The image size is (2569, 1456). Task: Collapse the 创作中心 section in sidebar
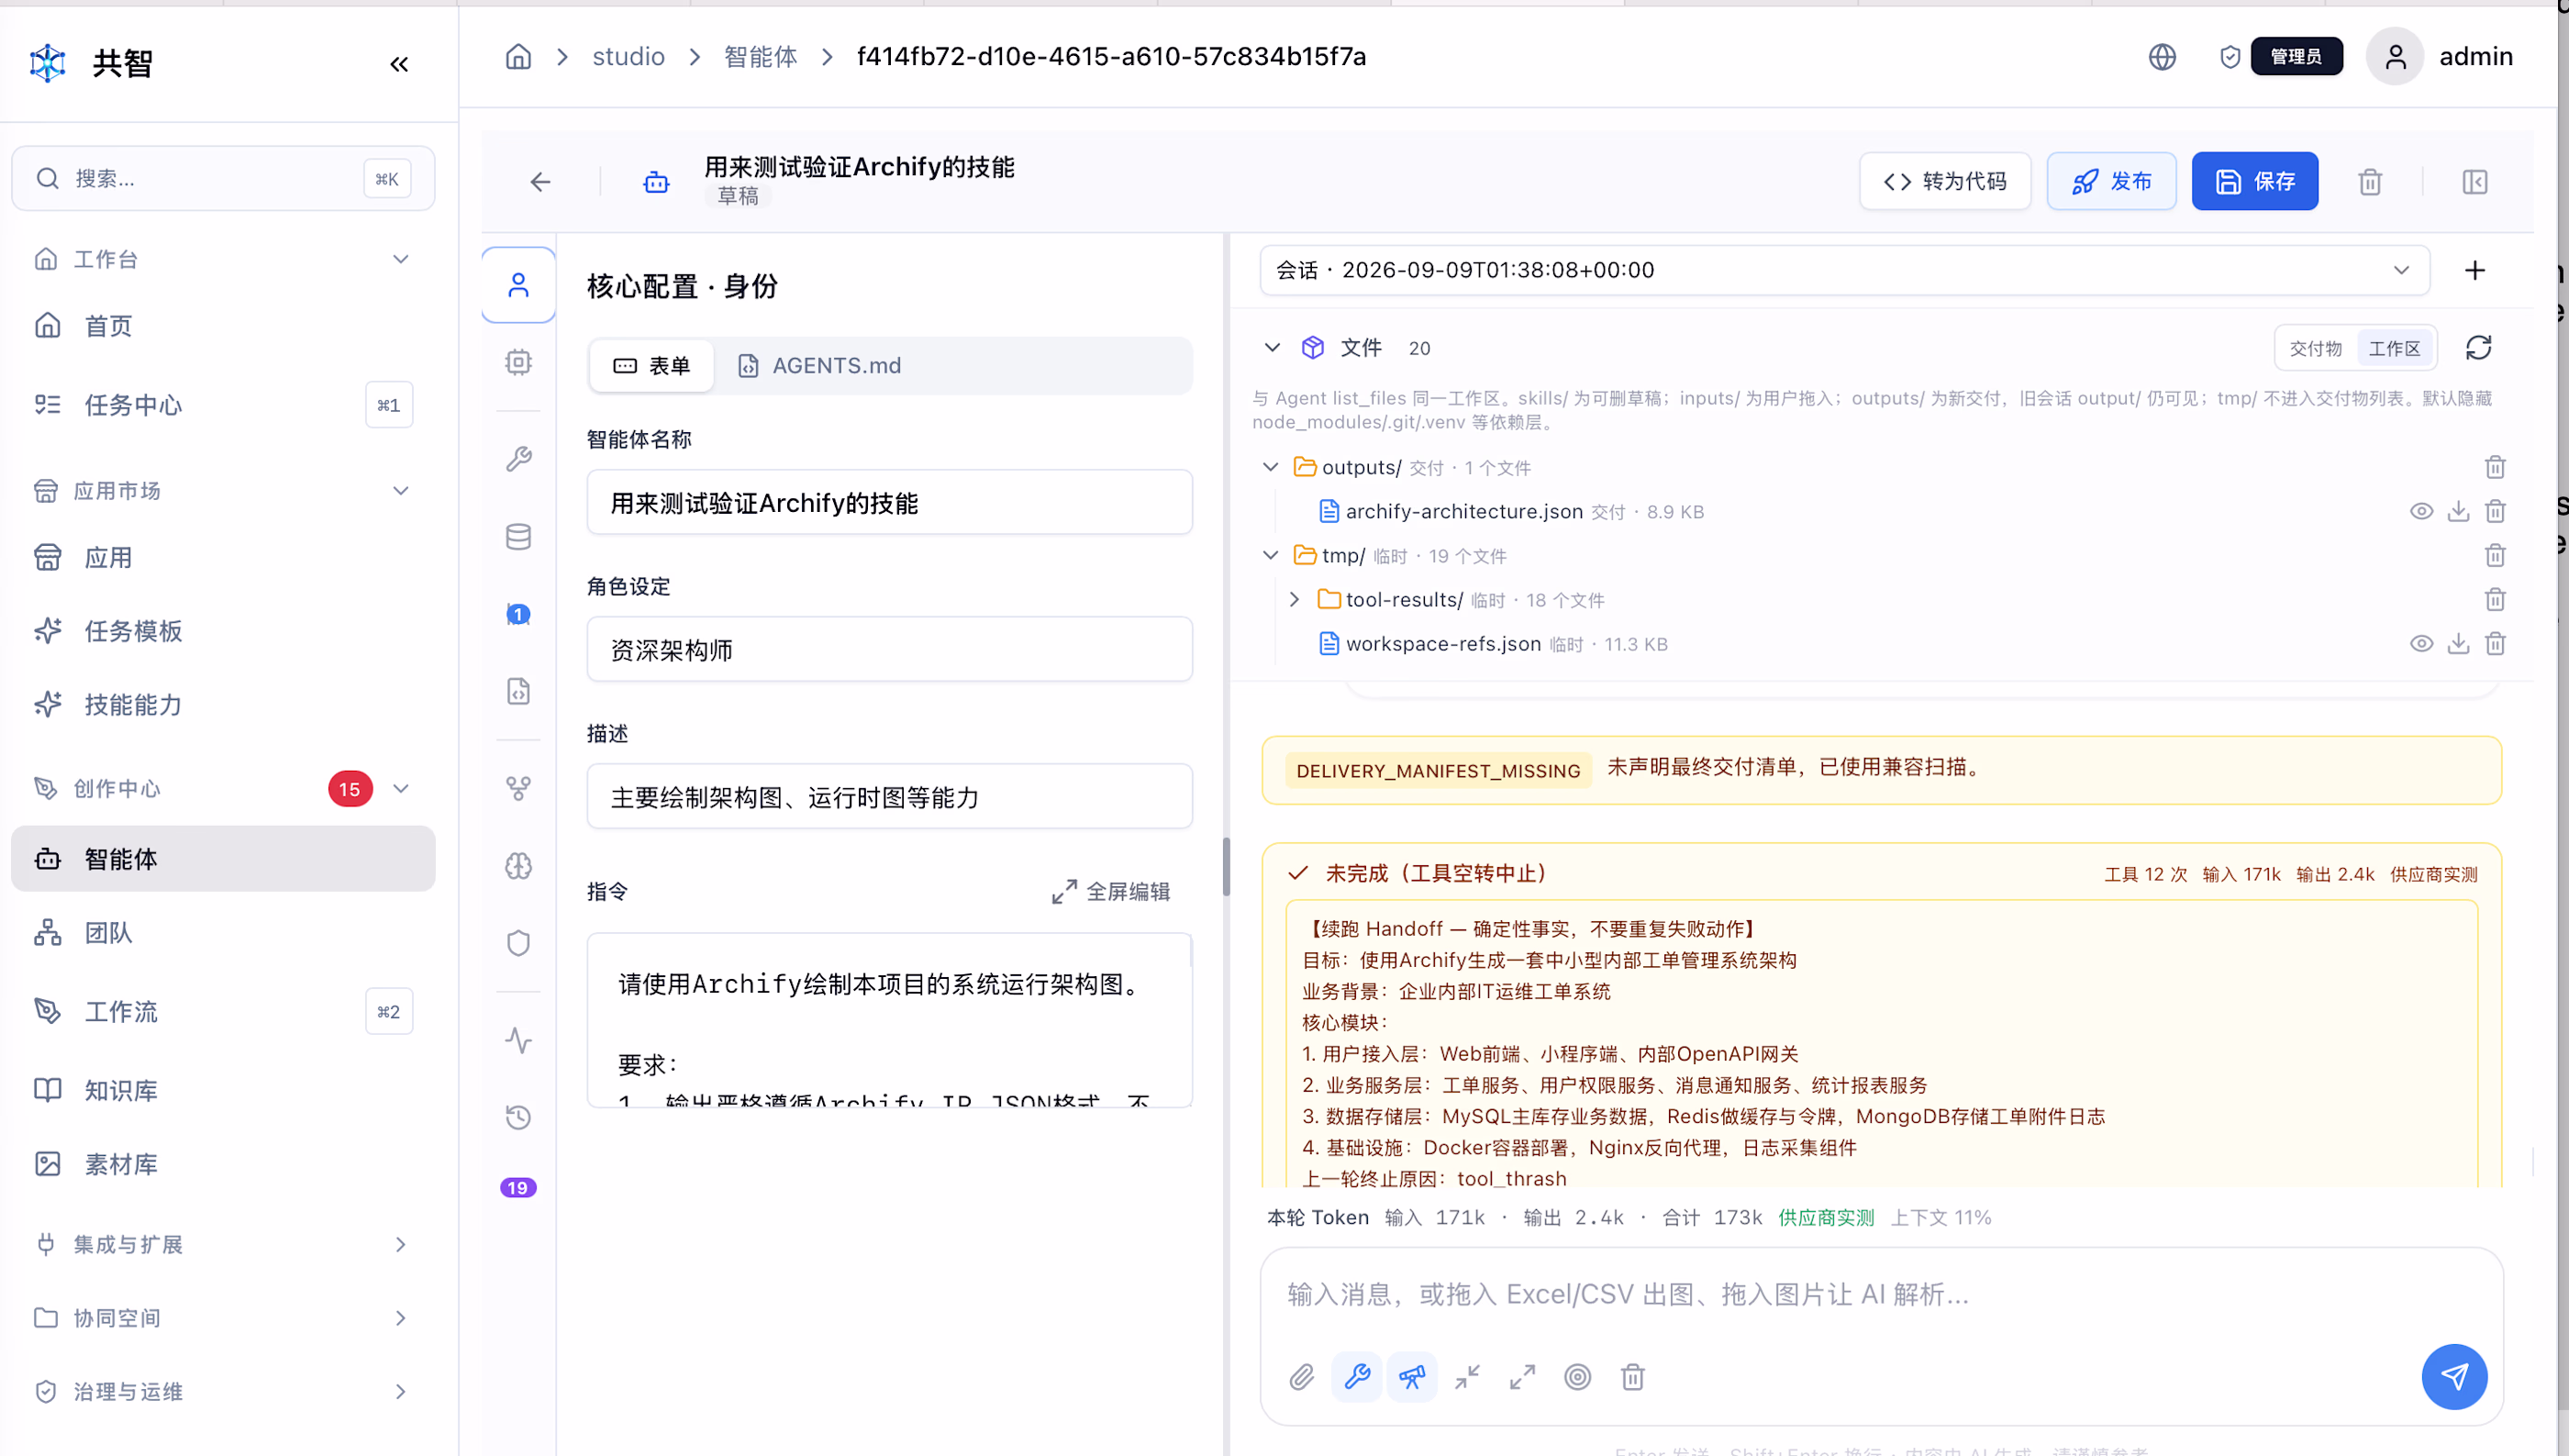coord(401,789)
